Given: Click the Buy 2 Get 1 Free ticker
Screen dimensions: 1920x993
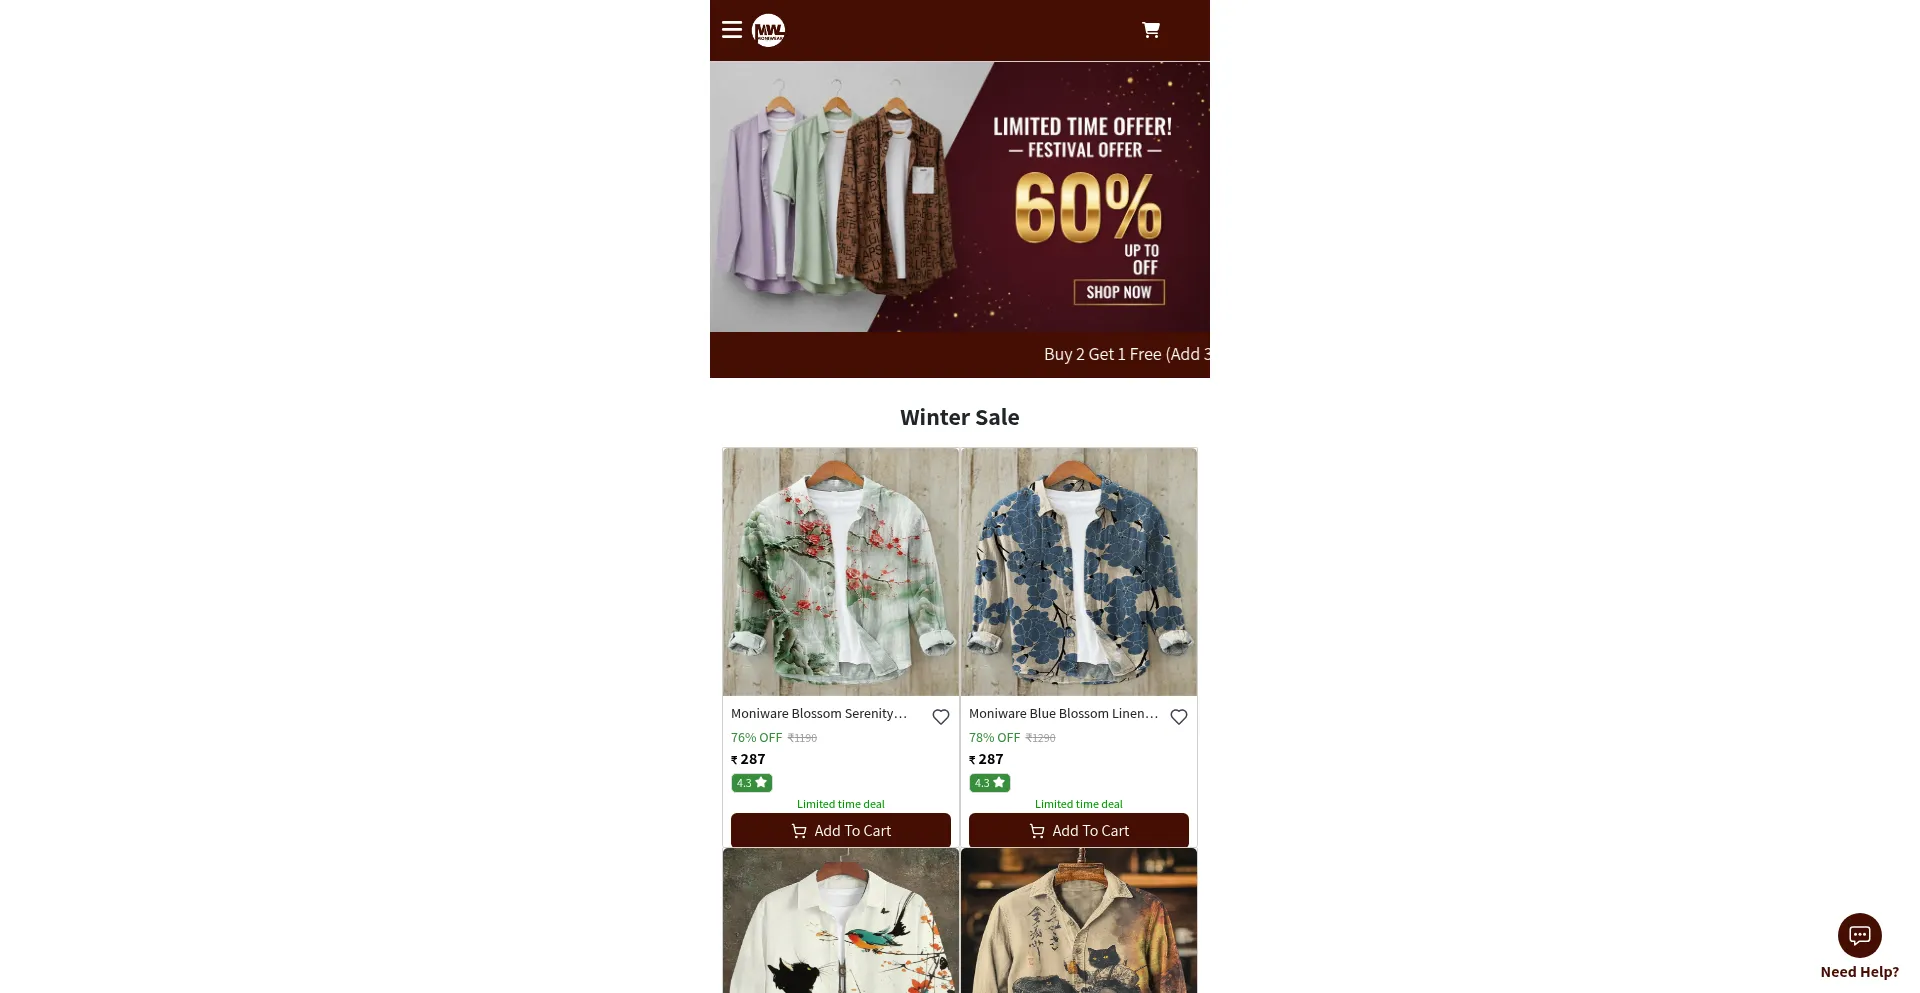Looking at the screenshot, I should pos(1127,354).
